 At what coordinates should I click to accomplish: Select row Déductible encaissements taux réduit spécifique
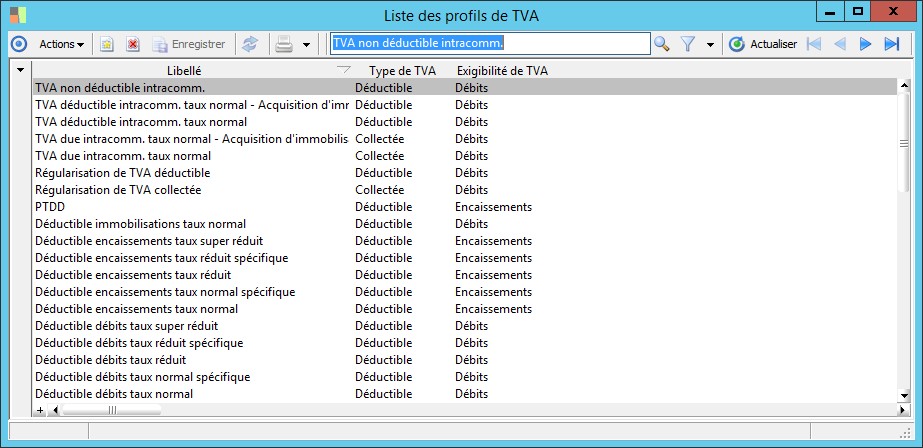(465, 258)
